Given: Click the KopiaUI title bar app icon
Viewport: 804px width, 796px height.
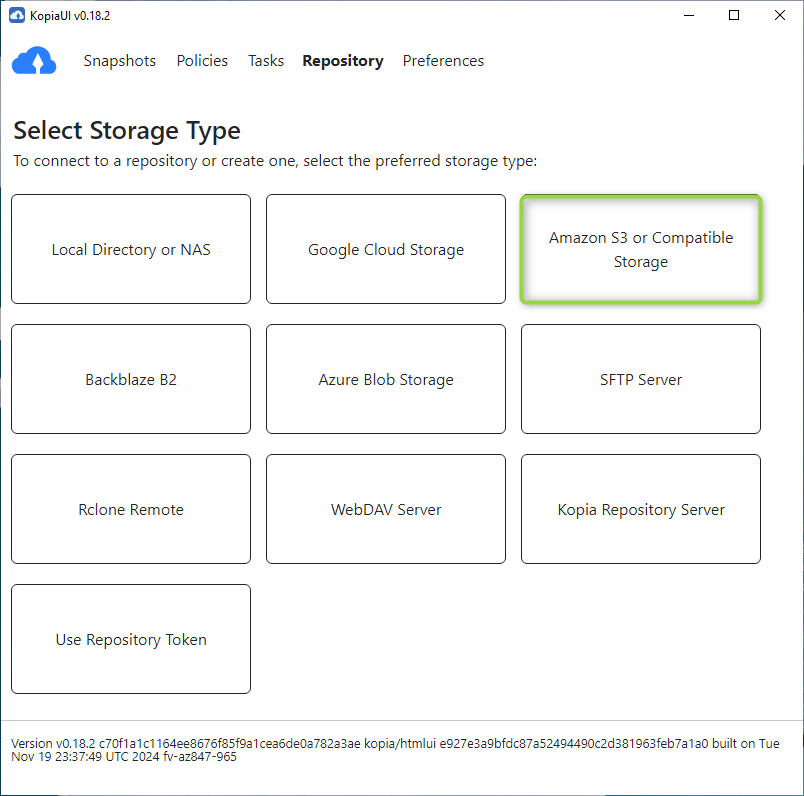Looking at the screenshot, I should (x=17, y=15).
